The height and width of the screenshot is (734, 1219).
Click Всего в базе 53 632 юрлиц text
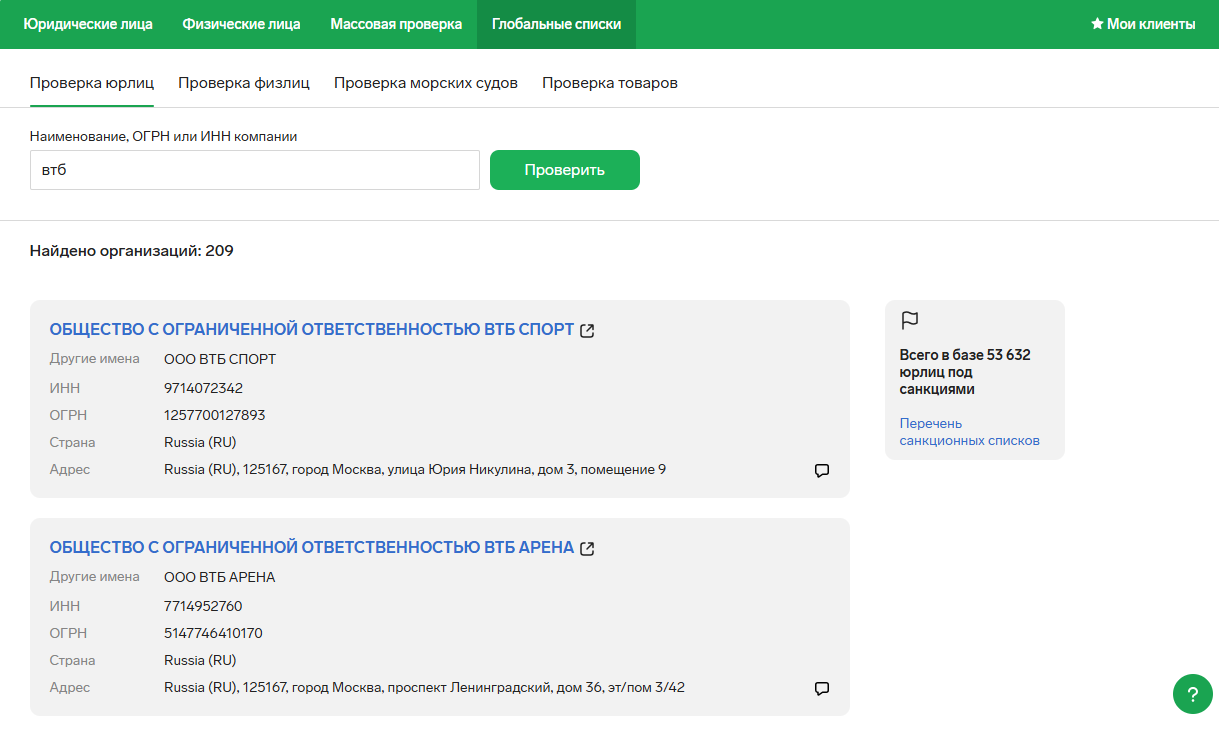[x=965, y=372]
